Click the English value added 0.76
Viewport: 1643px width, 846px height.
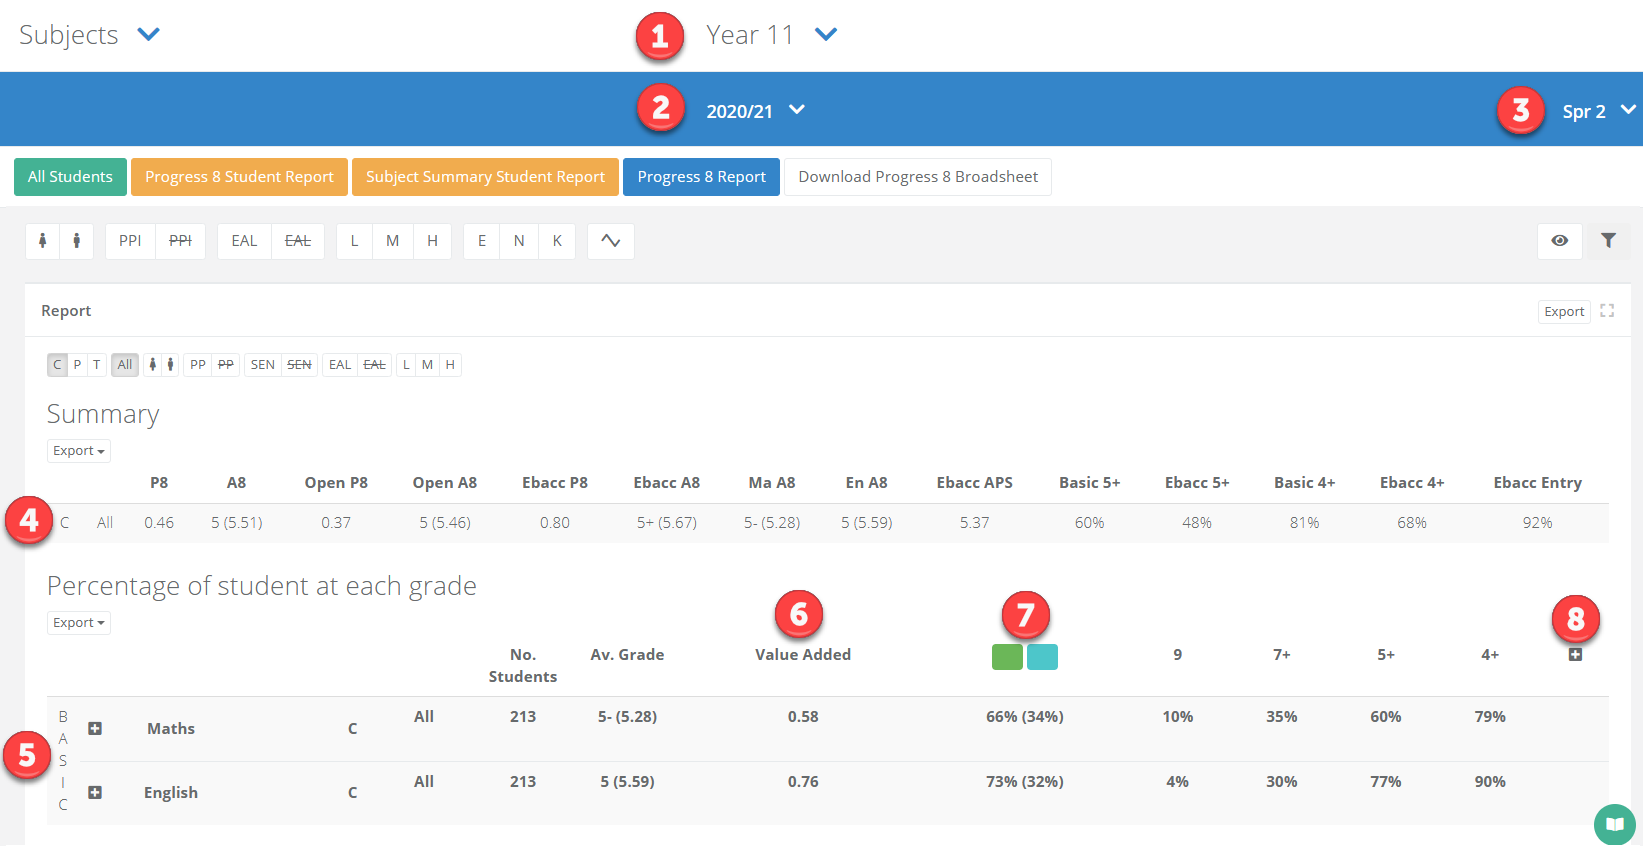point(803,782)
